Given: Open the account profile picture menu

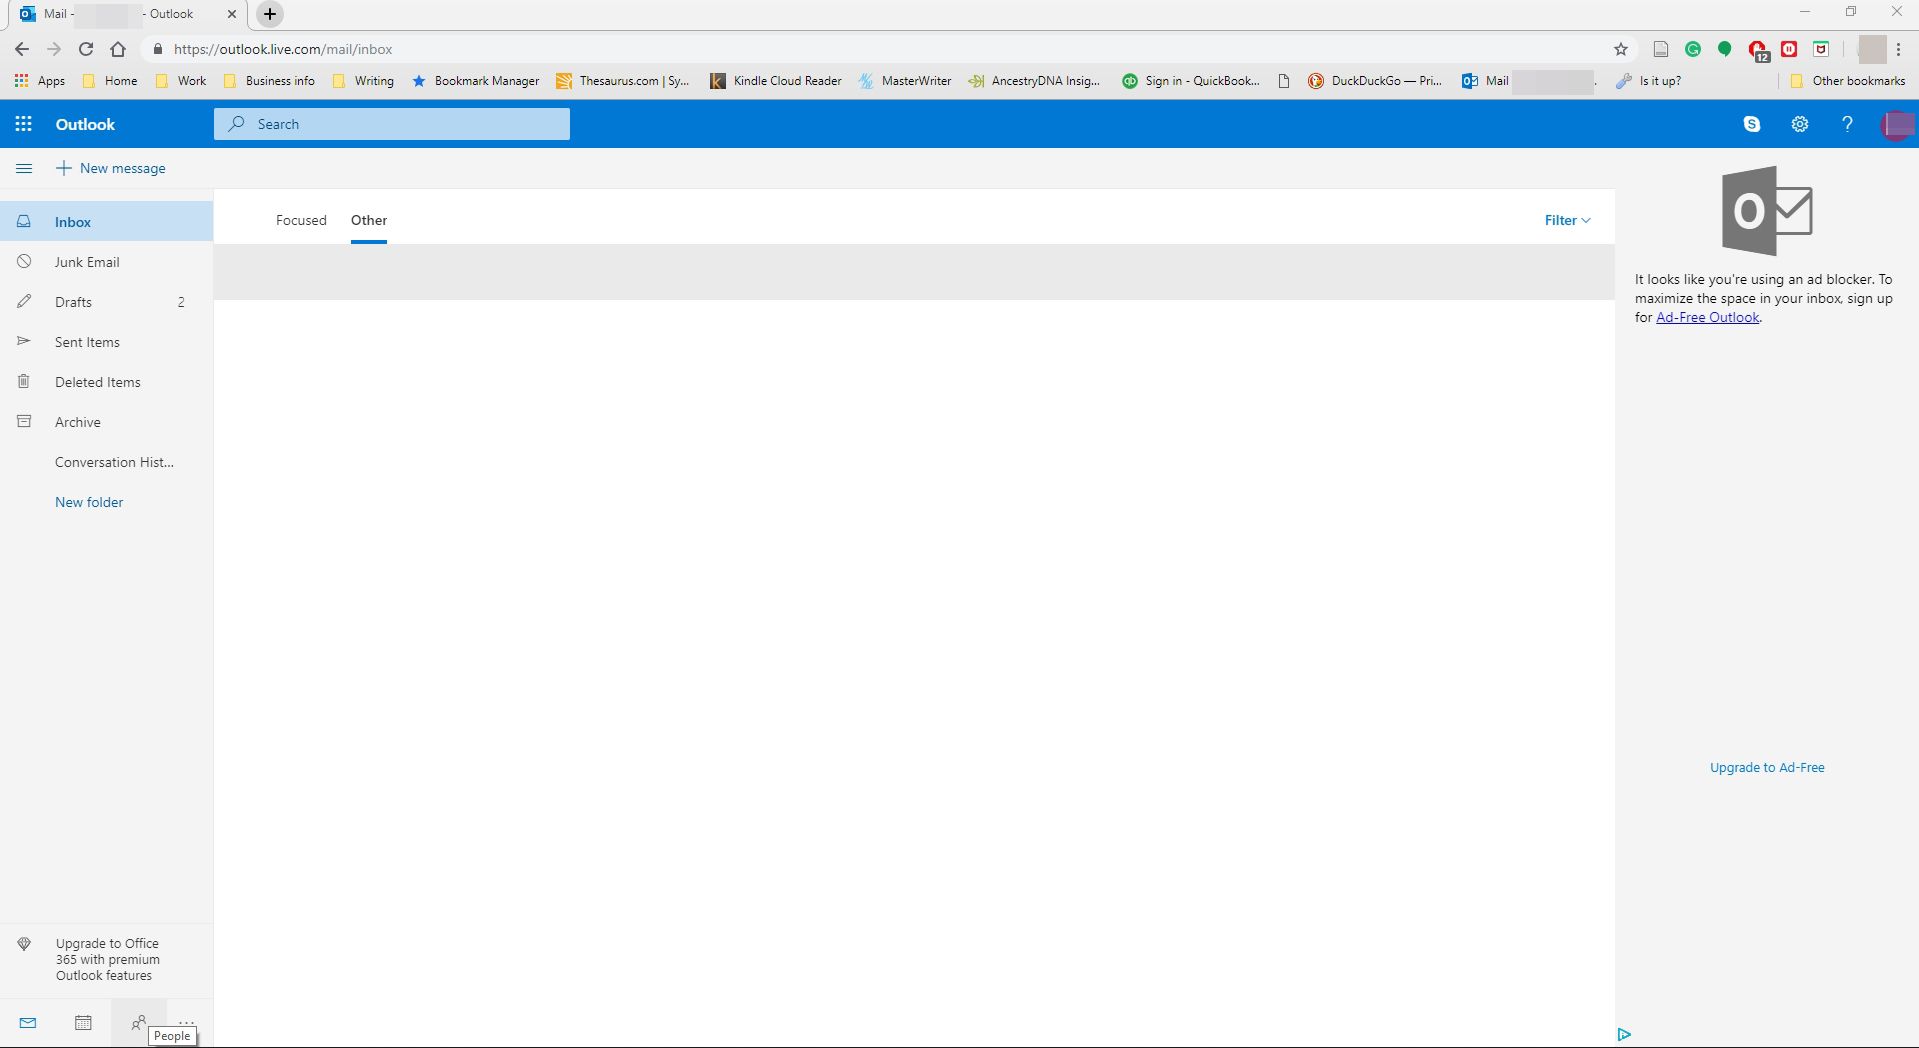Looking at the screenshot, I should (x=1896, y=124).
